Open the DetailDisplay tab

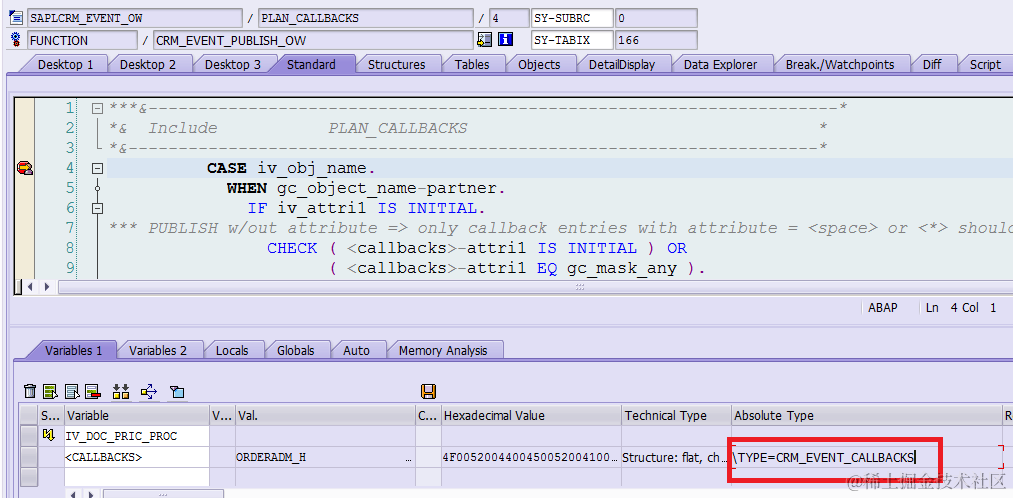tap(621, 65)
